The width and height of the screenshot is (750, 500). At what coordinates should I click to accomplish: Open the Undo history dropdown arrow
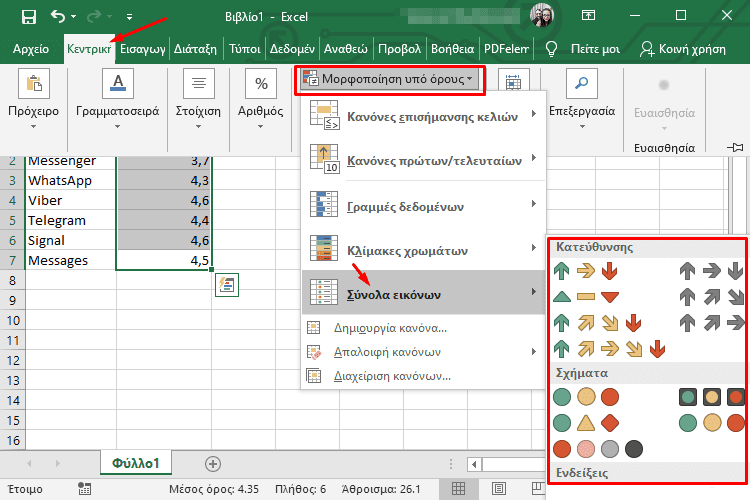(74, 17)
